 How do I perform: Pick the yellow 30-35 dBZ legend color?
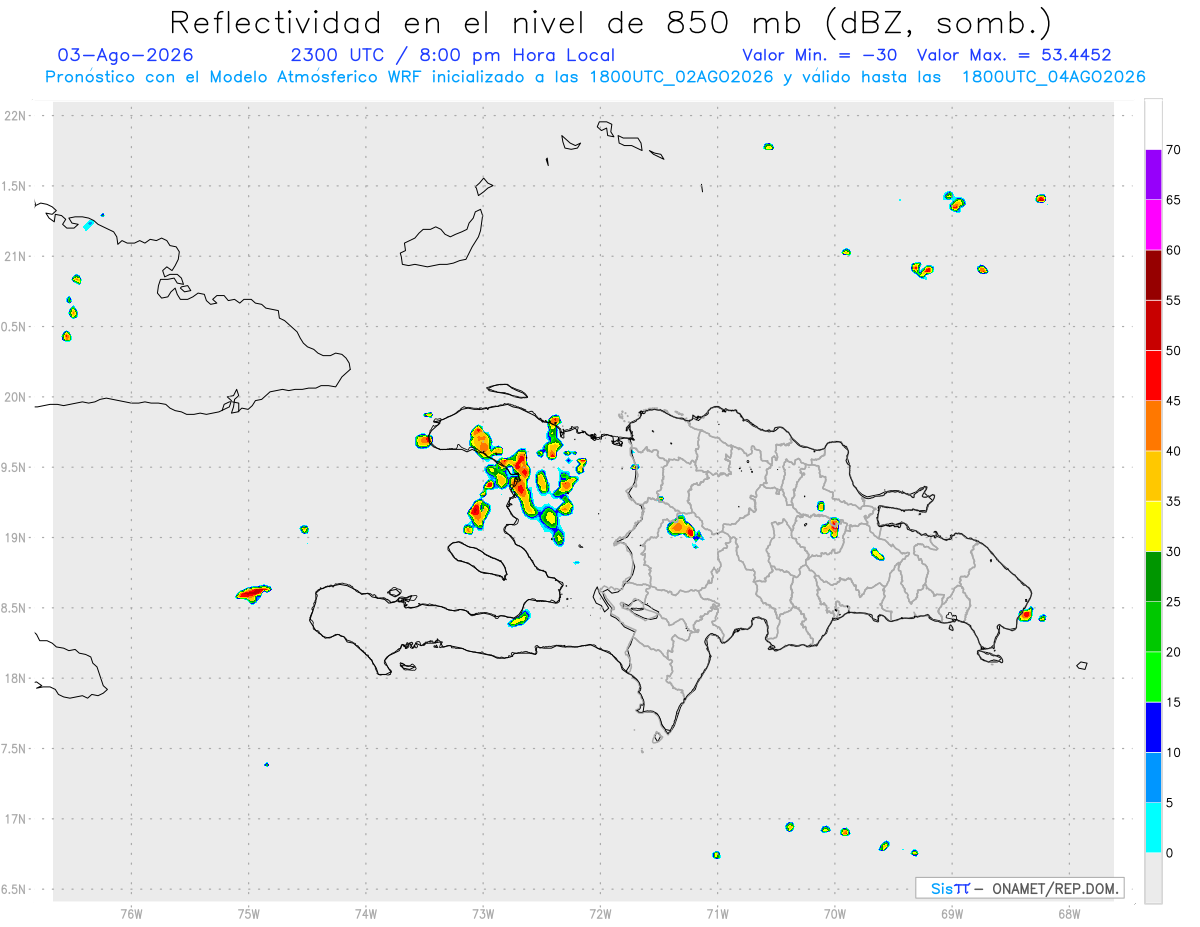[x=1153, y=527]
